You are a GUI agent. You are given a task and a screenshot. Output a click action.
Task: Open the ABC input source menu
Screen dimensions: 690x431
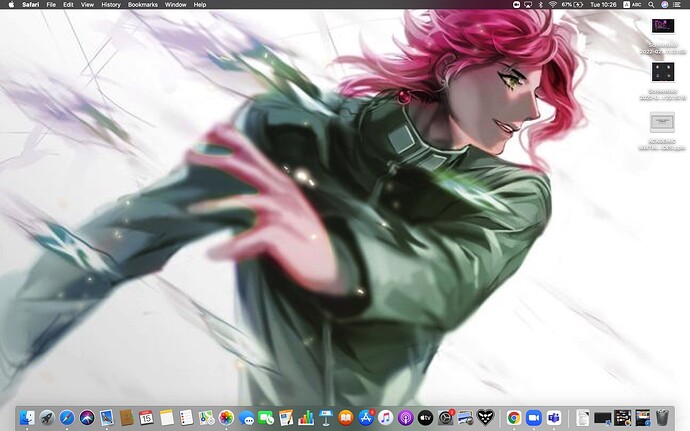pyautogui.click(x=632, y=4)
